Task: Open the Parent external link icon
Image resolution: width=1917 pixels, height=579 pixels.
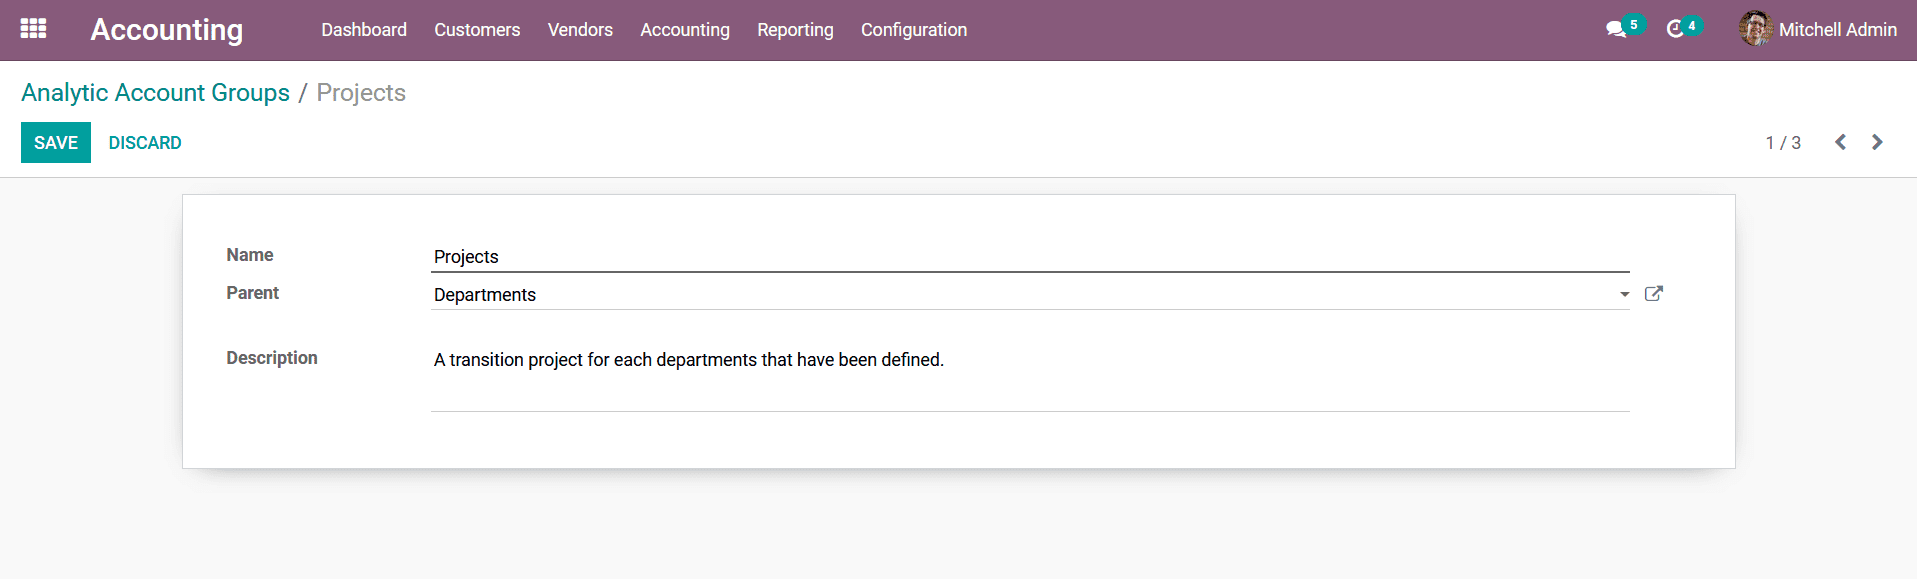Action: pyautogui.click(x=1654, y=293)
